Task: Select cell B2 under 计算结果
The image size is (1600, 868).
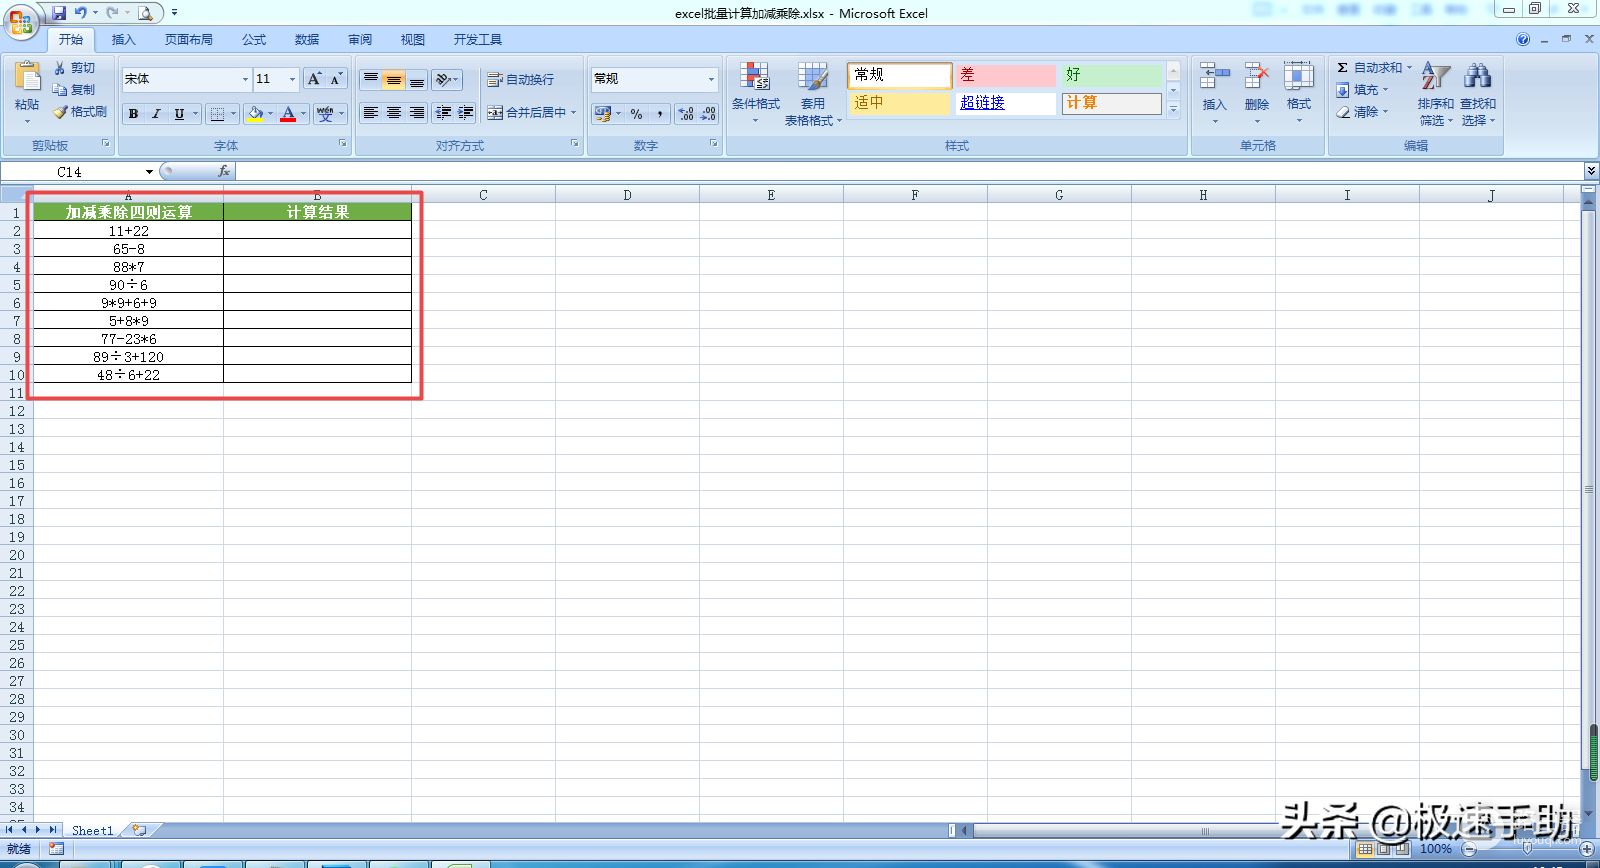Action: point(317,231)
